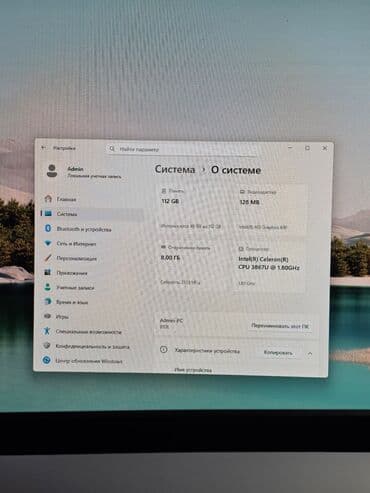Viewport: 370px width, 493px height.
Task: Click the Admin user avatar icon
Action: coord(52,171)
